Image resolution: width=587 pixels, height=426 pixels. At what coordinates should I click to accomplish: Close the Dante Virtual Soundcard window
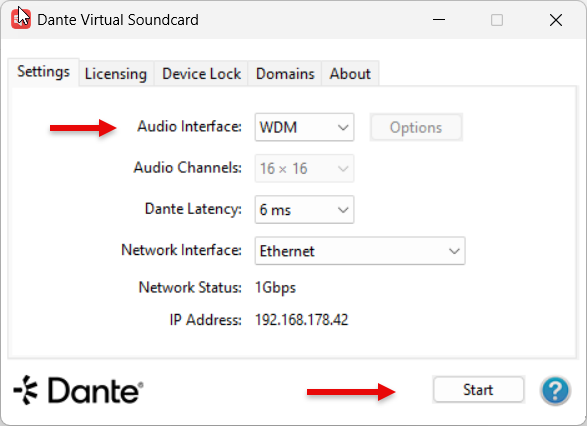click(x=556, y=20)
